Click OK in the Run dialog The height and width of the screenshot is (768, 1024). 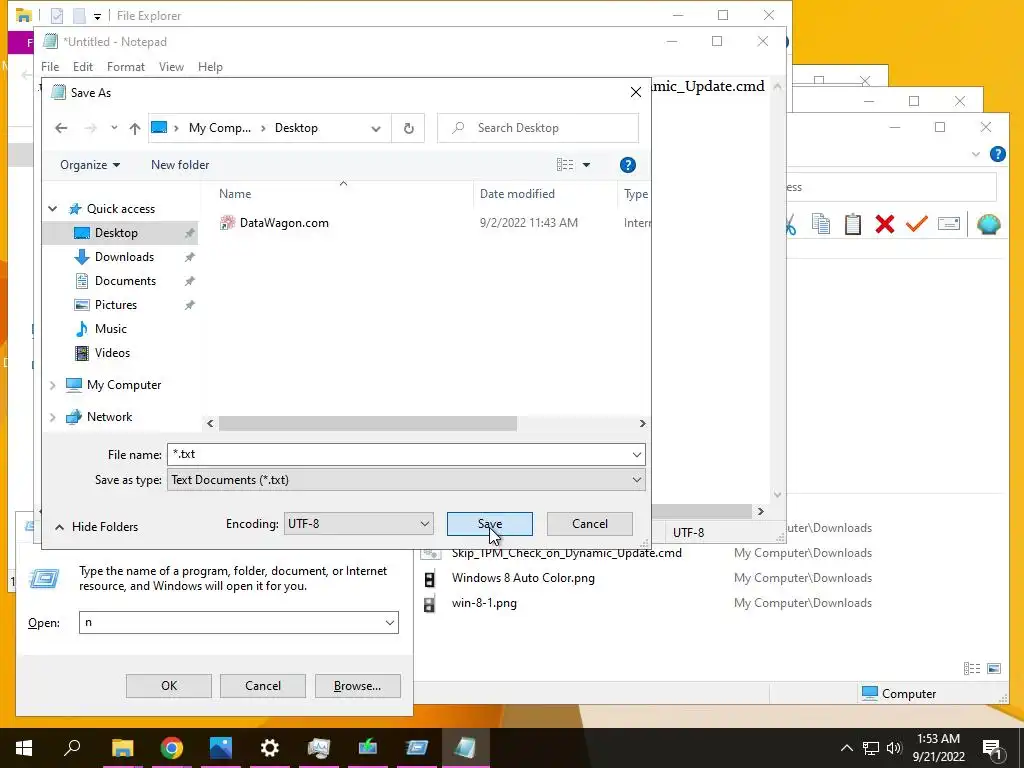coord(168,686)
